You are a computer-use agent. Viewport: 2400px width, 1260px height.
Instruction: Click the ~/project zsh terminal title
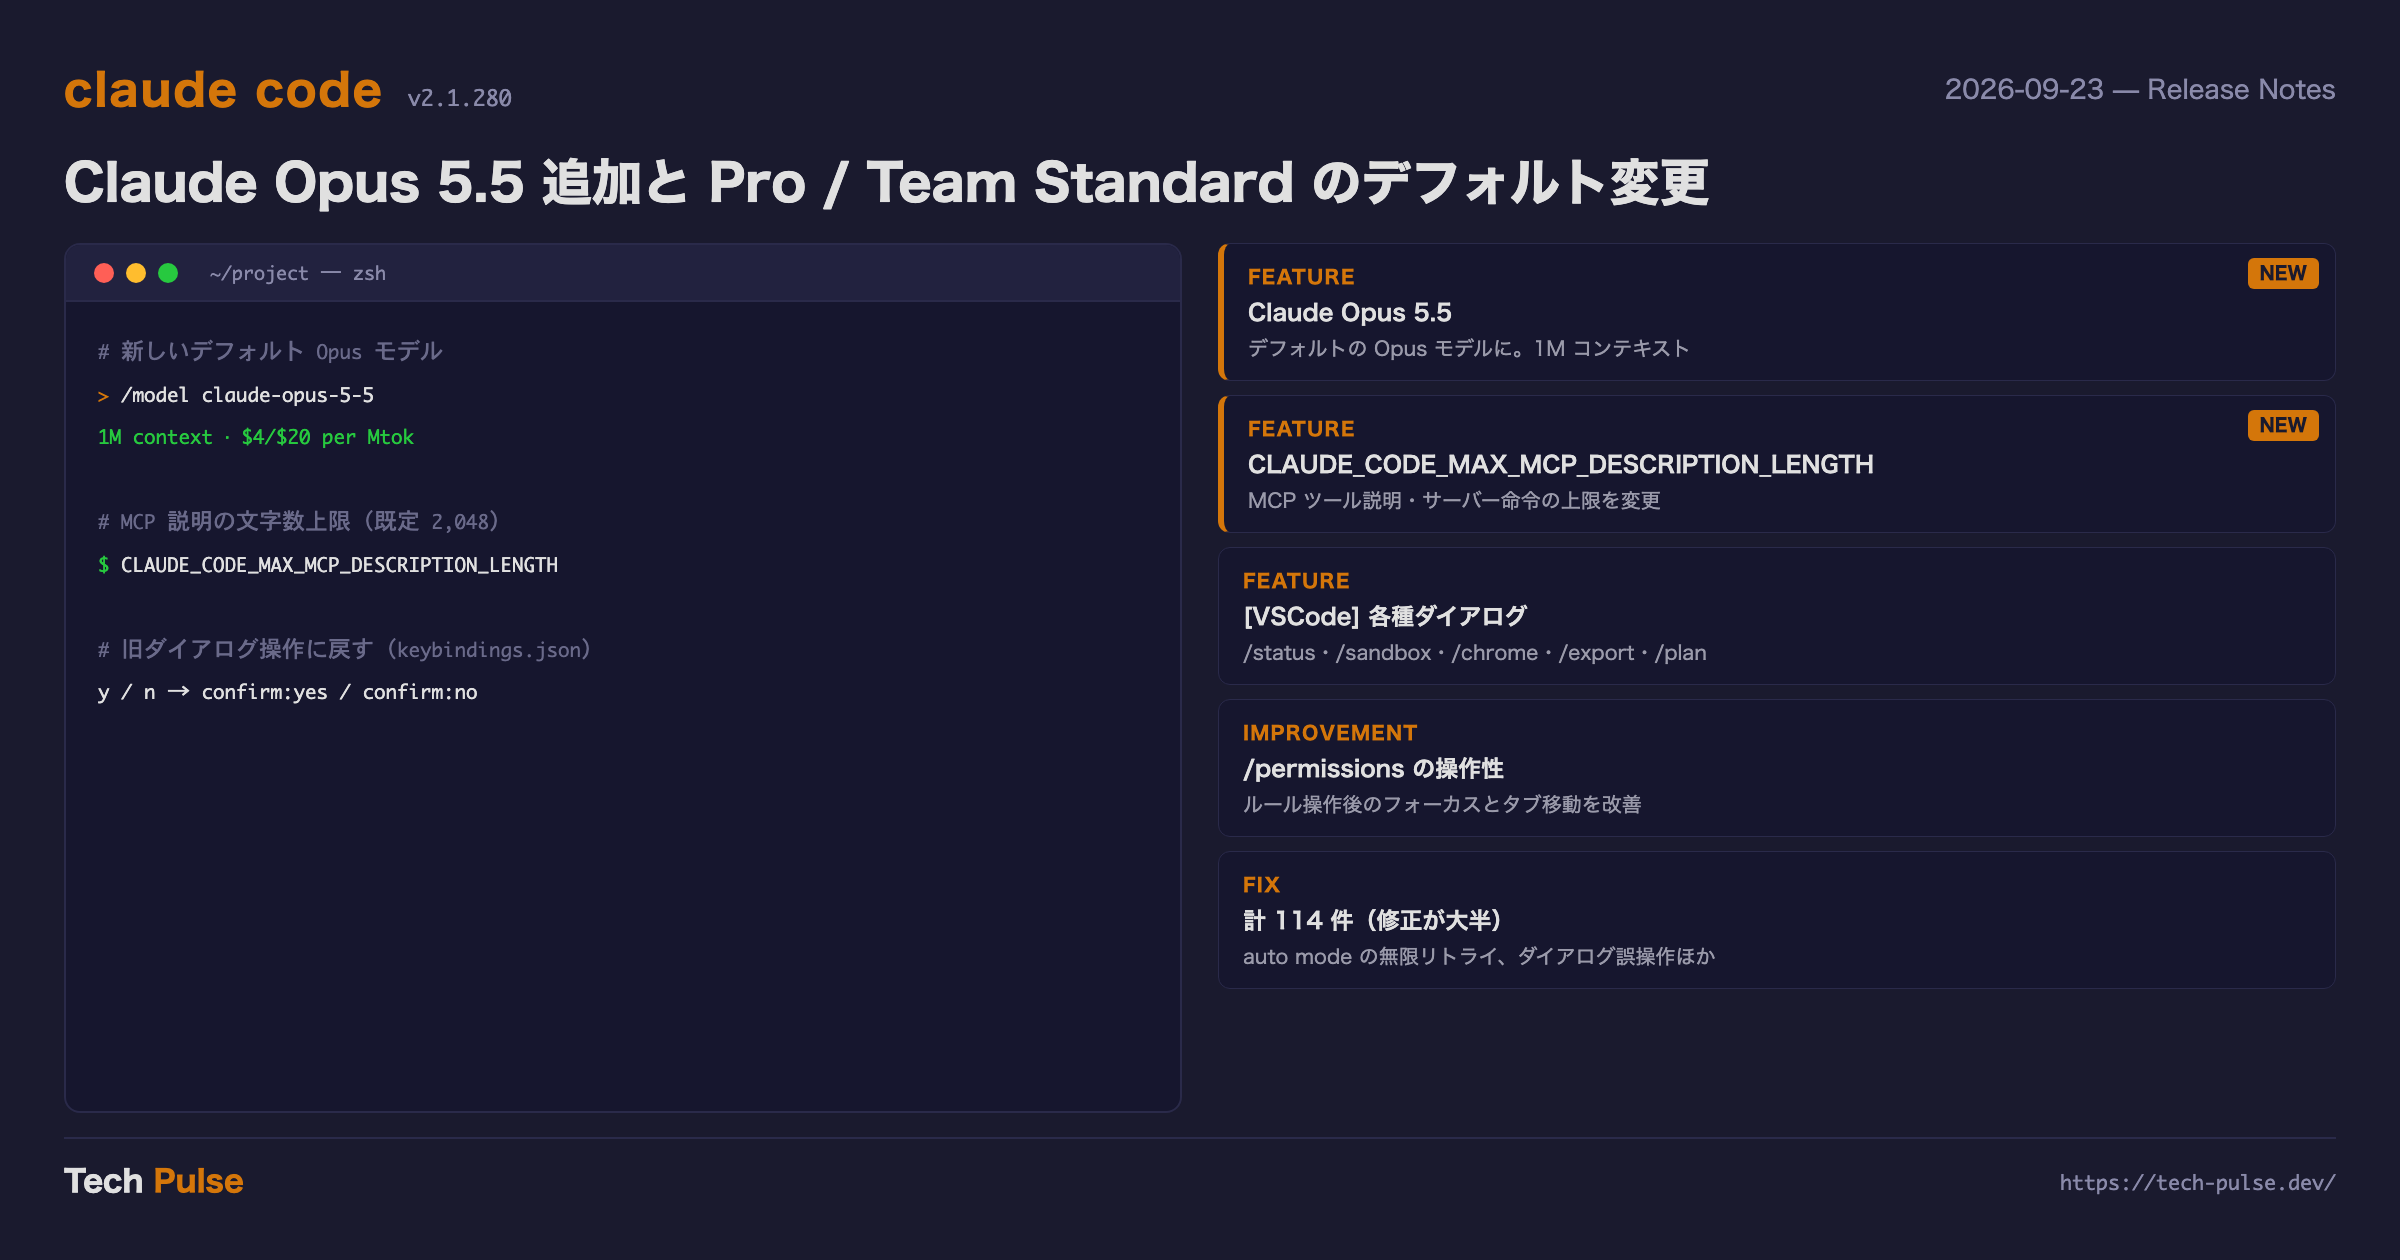[298, 273]
